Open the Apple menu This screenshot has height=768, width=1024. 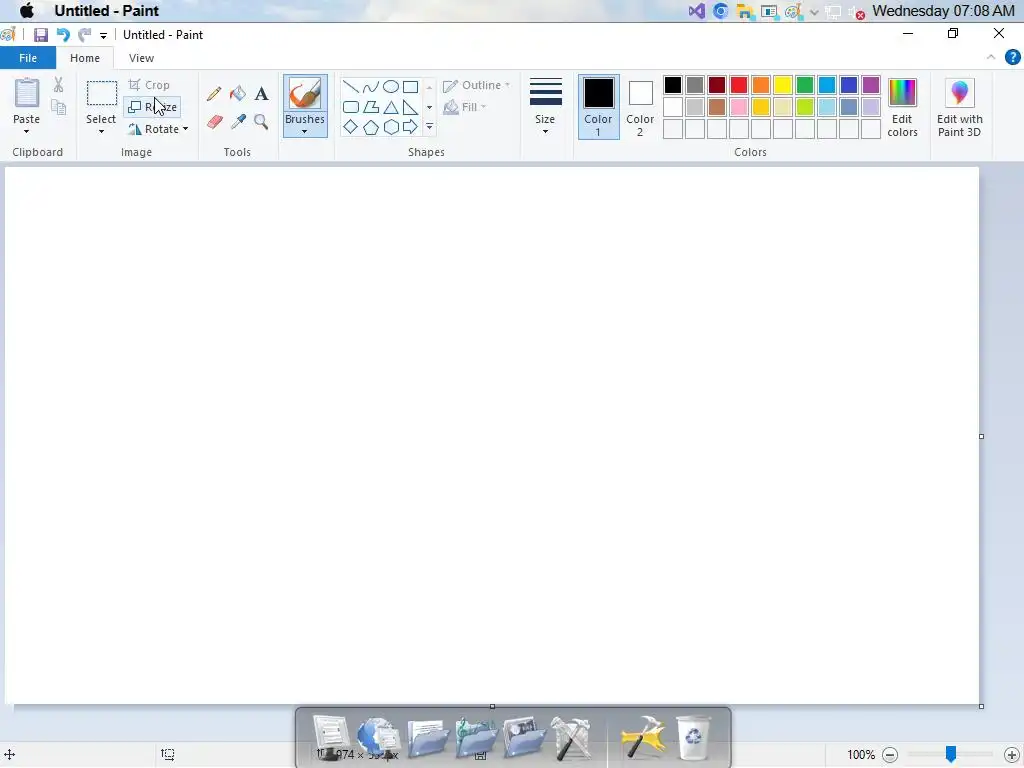point(27,10)
